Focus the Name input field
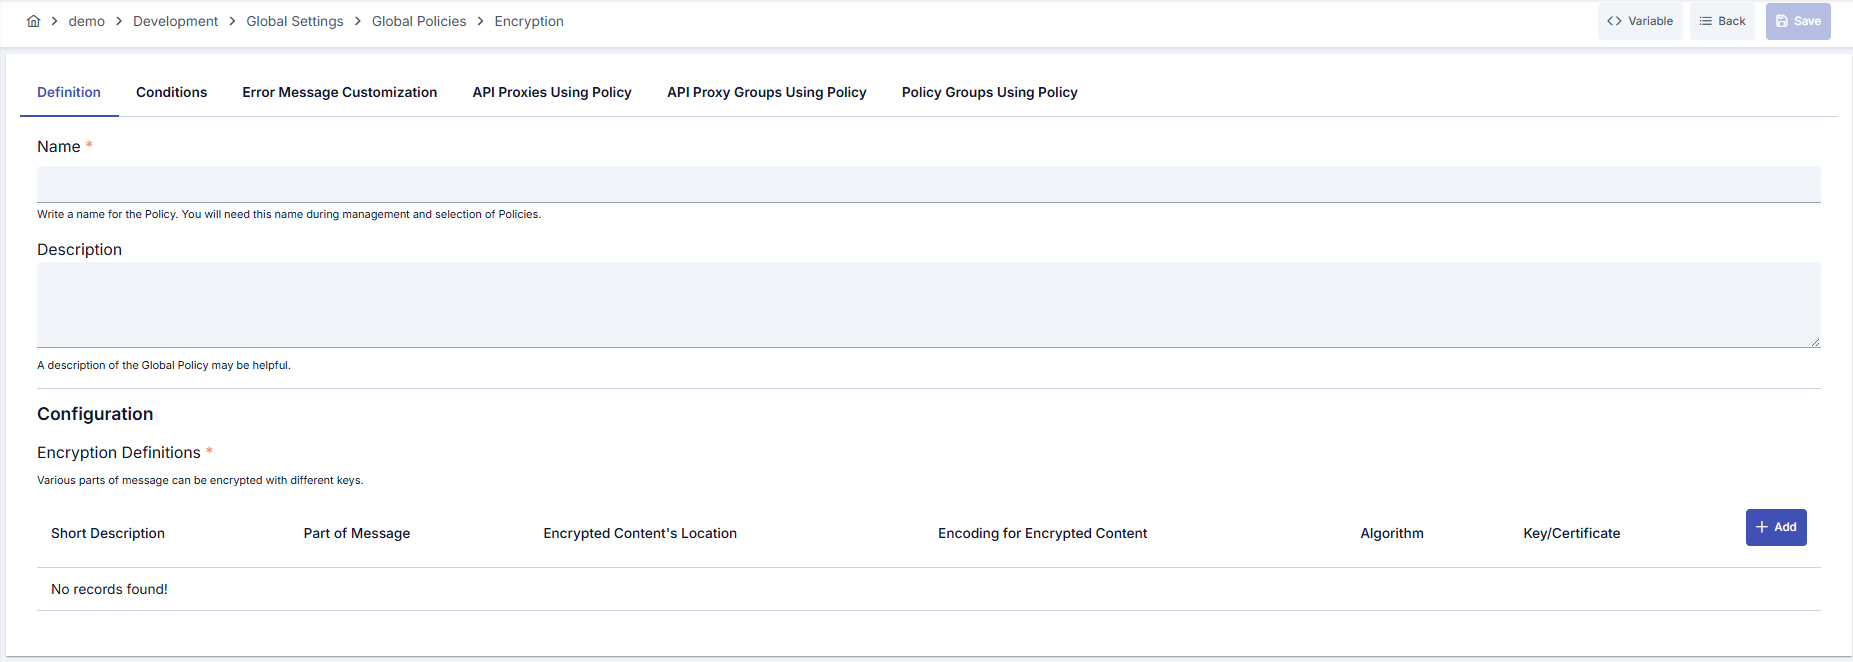This screenshot has height=662, width=1853. 928,184
